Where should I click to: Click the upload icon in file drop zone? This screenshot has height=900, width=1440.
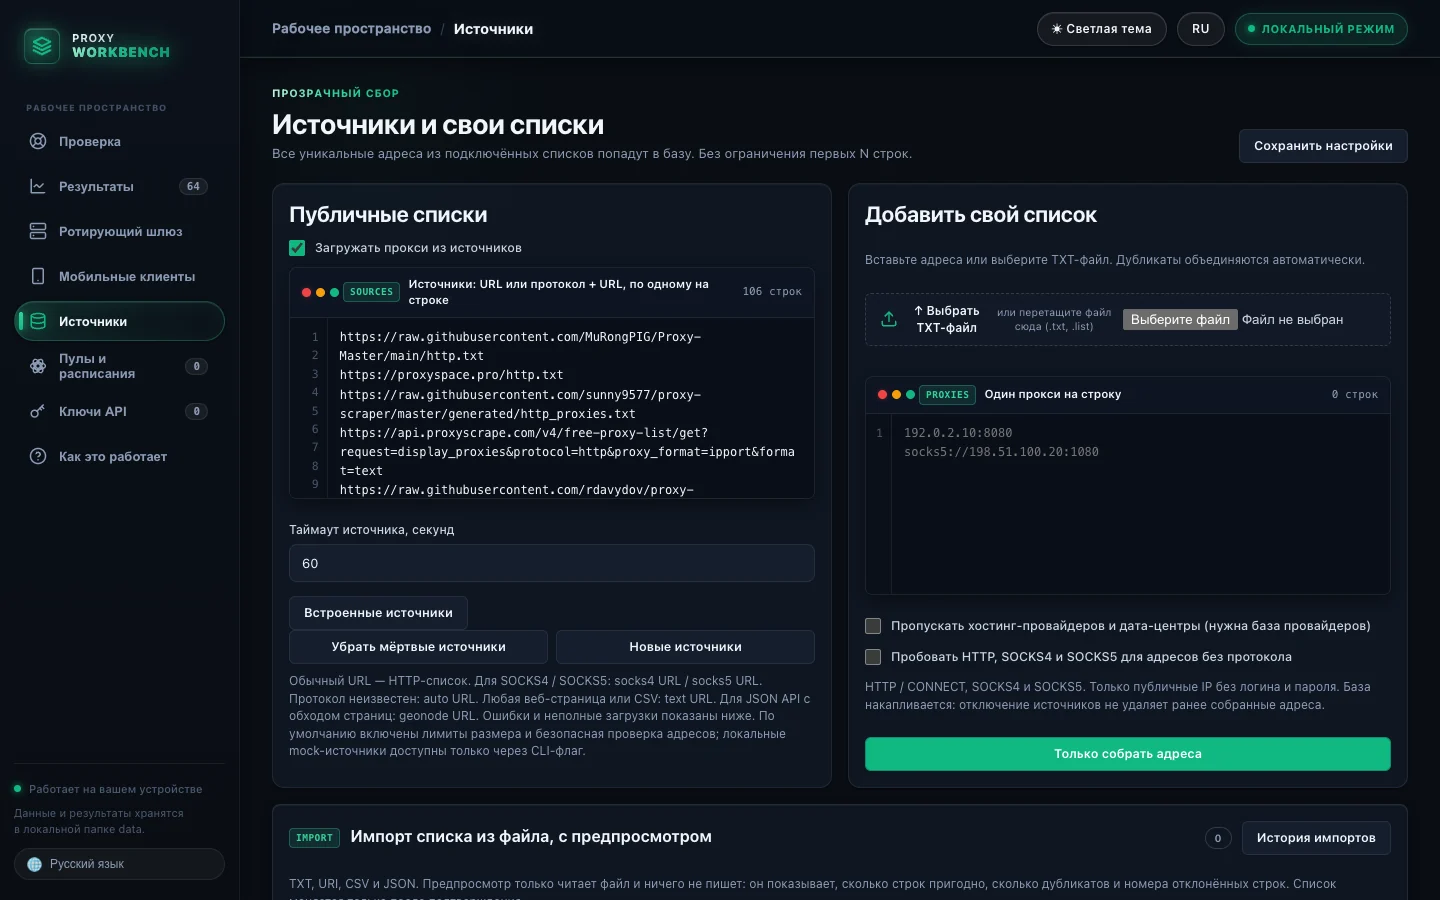point(889,319)
